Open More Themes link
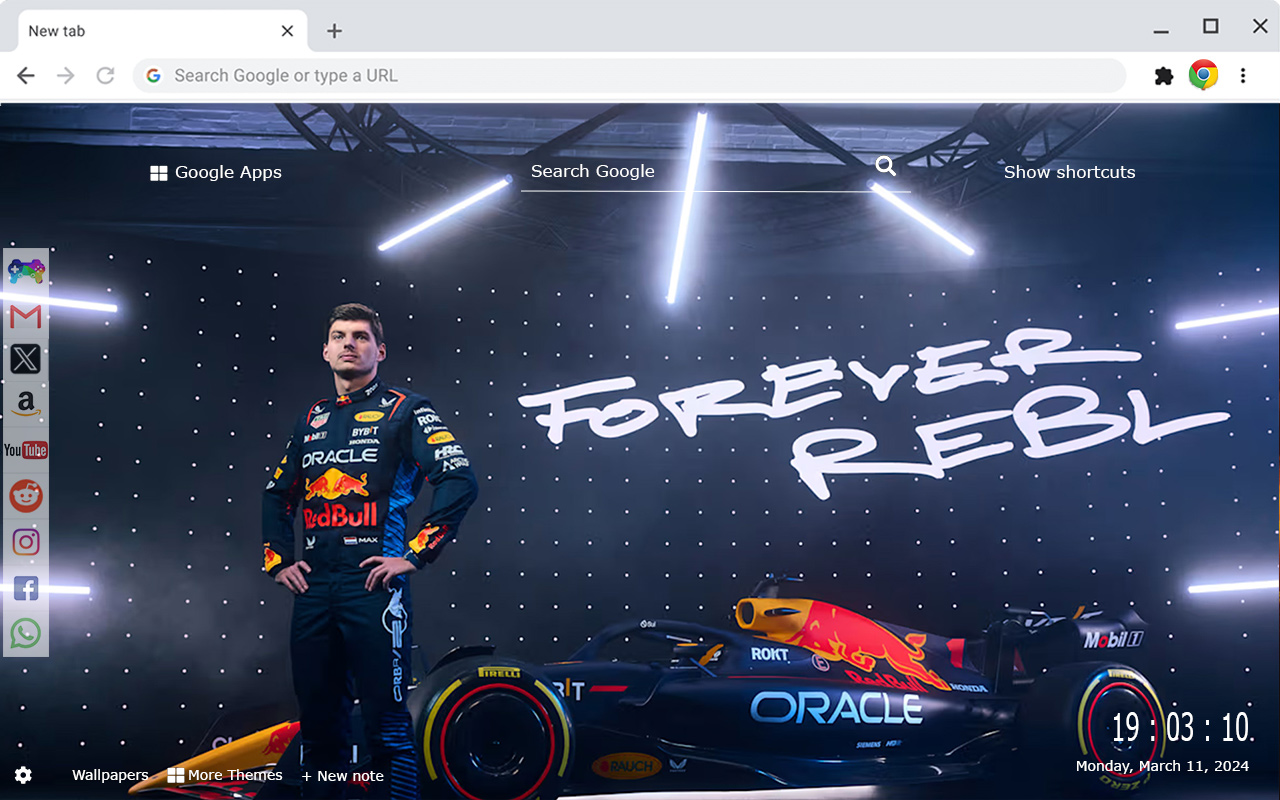The width and height of the screenshot is (1280, 800). (225, 775)
